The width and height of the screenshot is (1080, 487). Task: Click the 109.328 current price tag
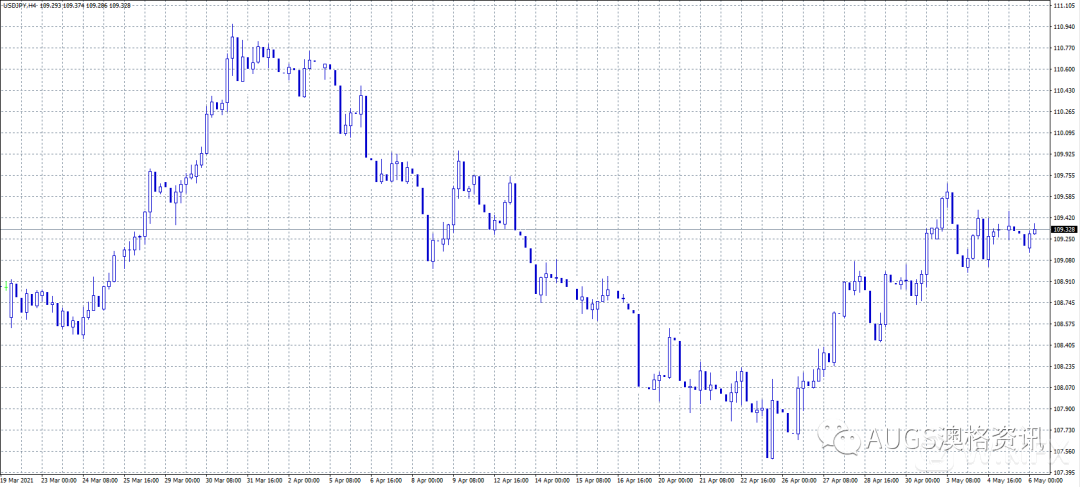coord(1064,229)
